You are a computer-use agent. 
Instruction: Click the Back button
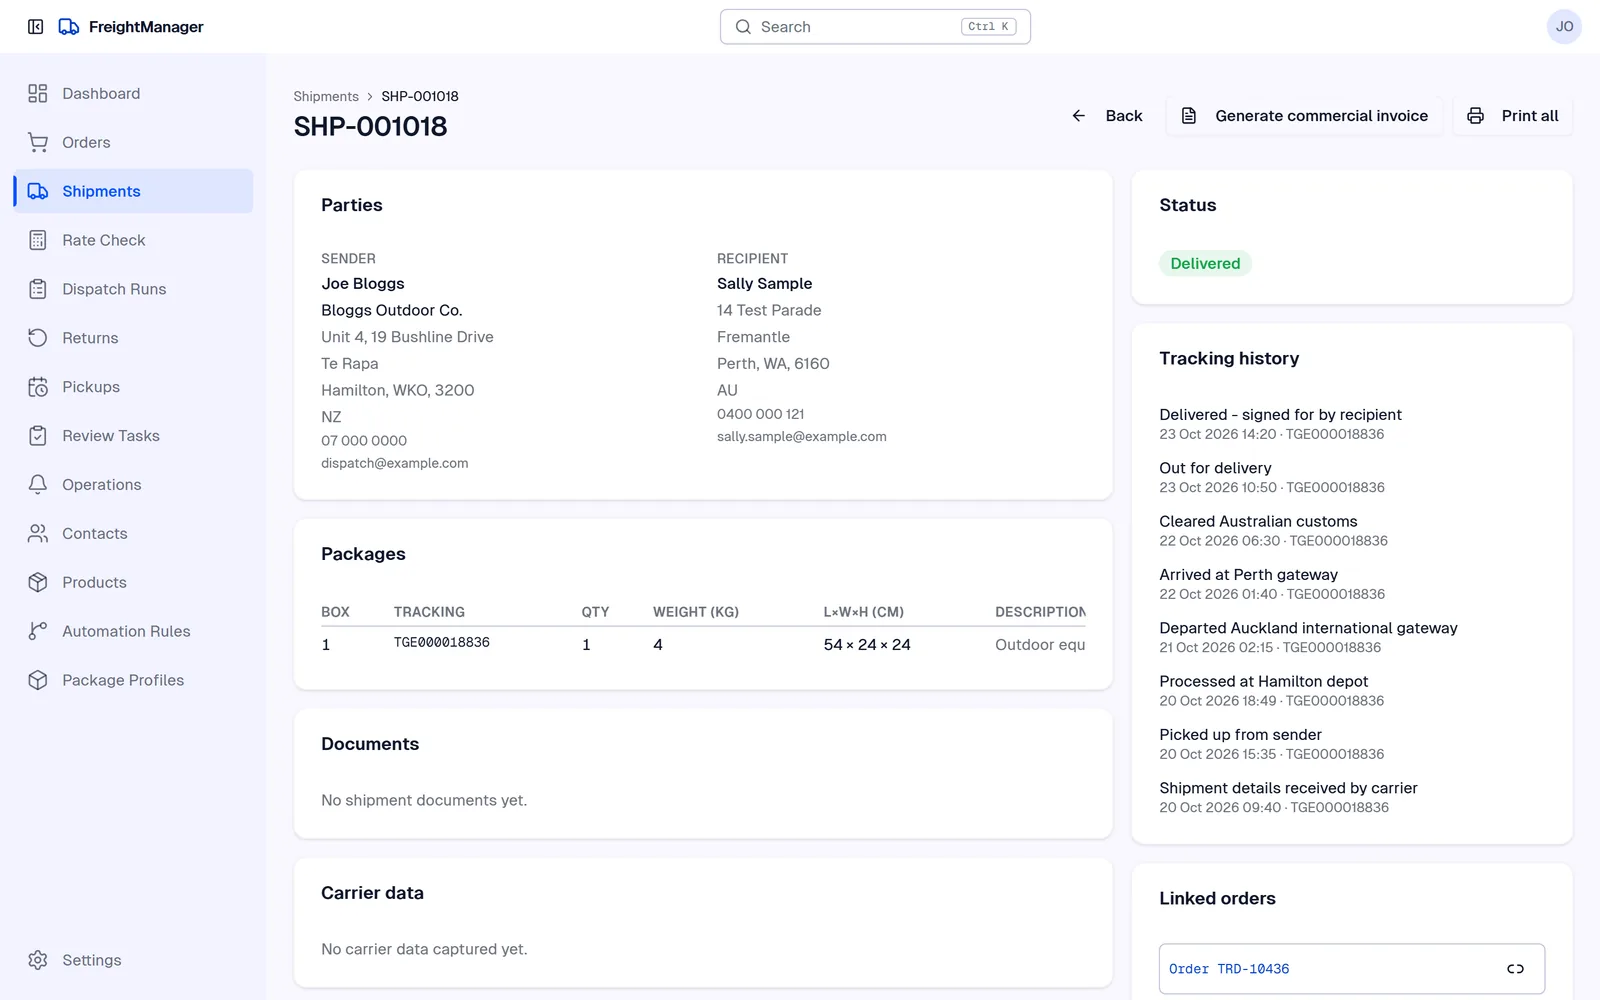tap(1106, 116)
